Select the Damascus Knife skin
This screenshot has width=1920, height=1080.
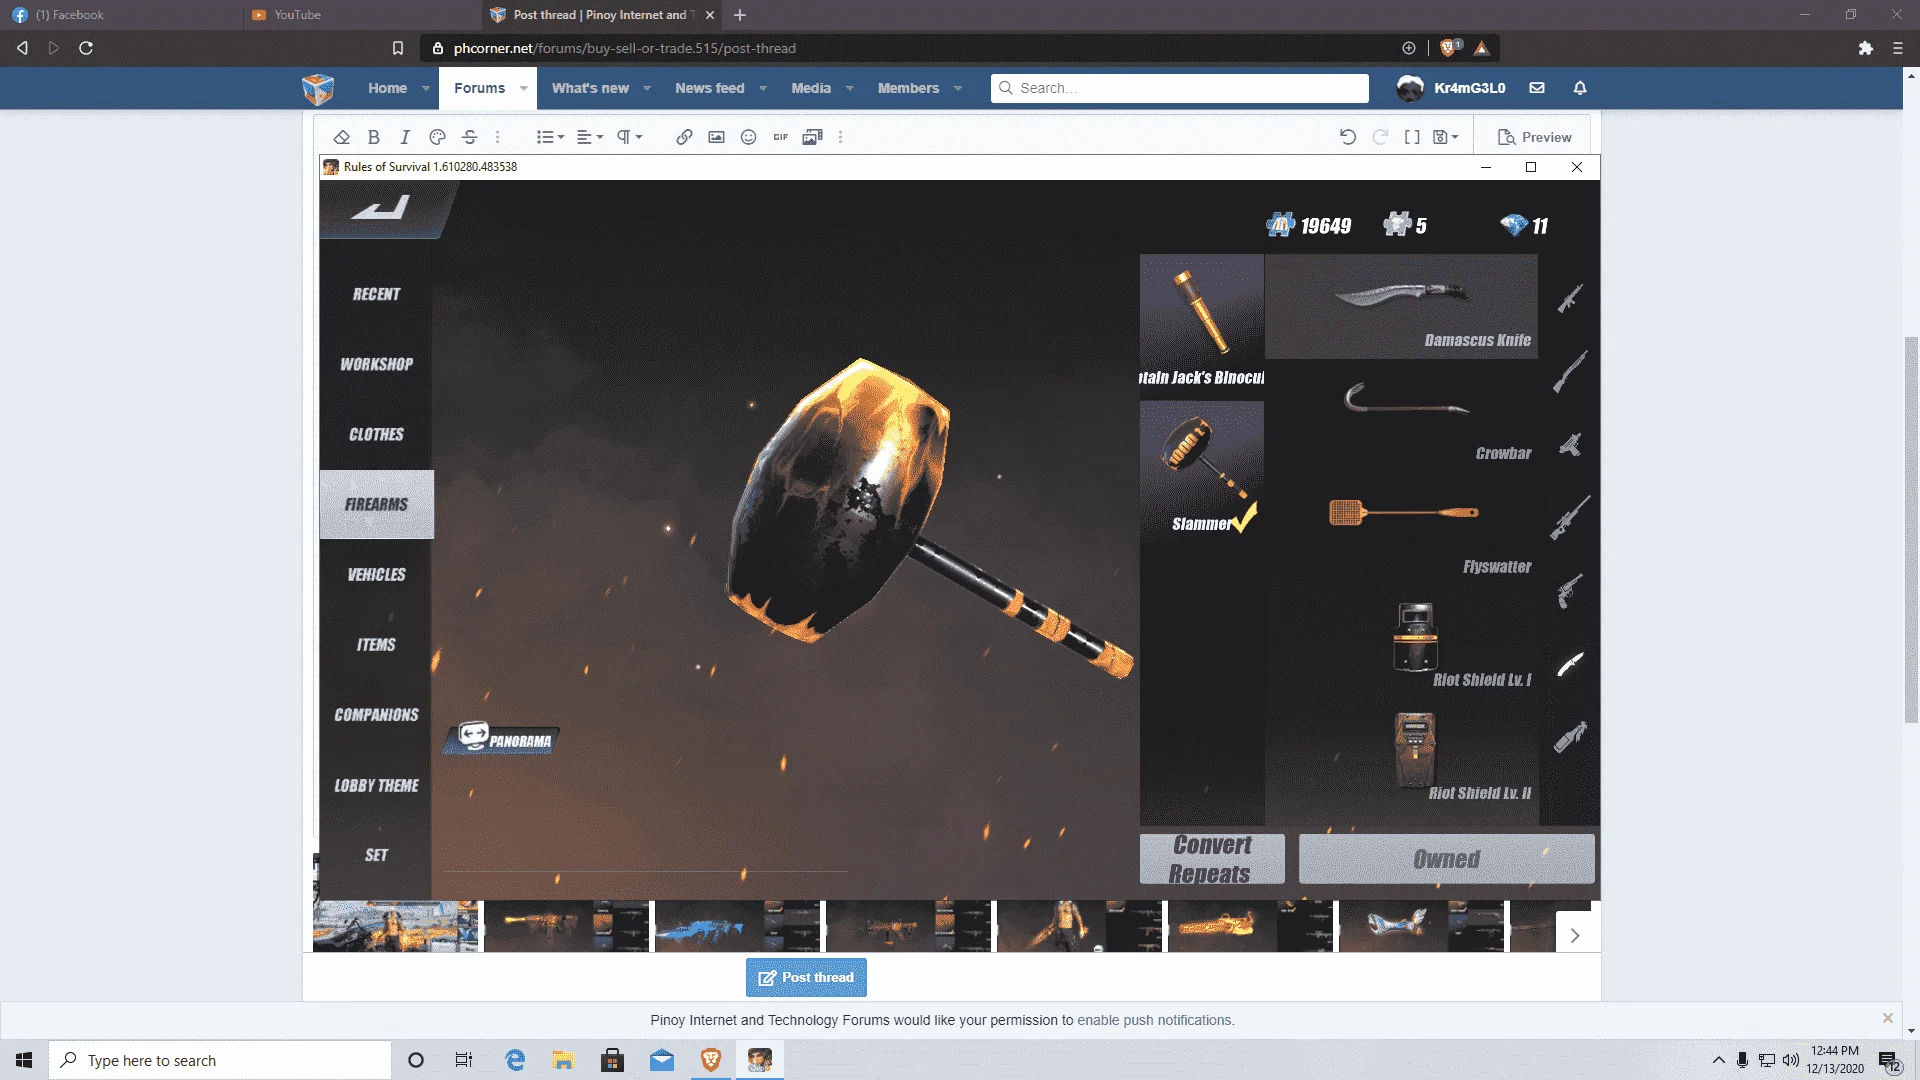pyautogui.click(x=1401, y=305)
